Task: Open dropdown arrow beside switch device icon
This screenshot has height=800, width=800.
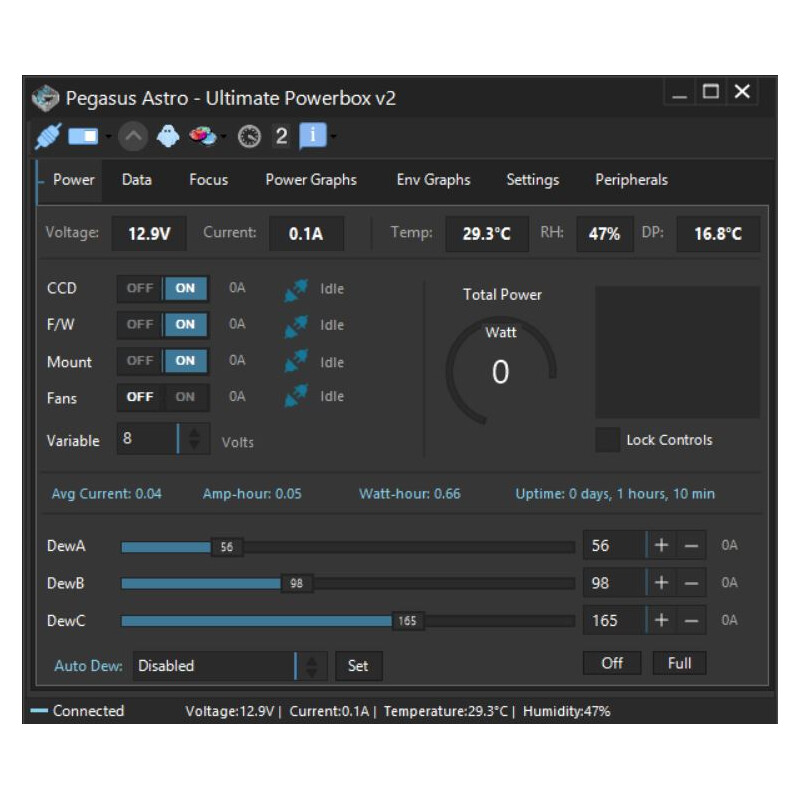Action: [x=108, y=136]
